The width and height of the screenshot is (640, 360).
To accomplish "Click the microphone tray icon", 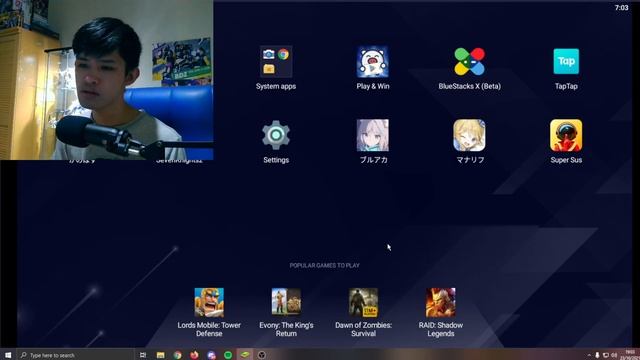I will 597,355.
